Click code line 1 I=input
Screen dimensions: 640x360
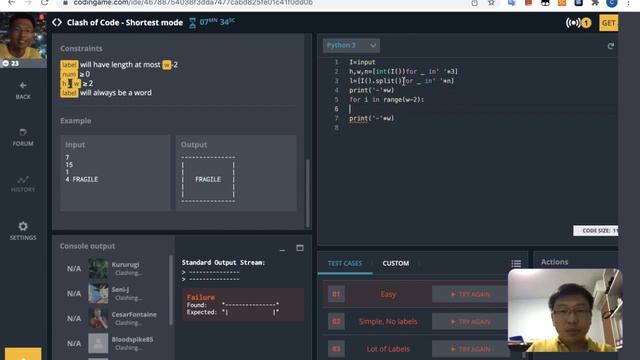tap(362, 62)
